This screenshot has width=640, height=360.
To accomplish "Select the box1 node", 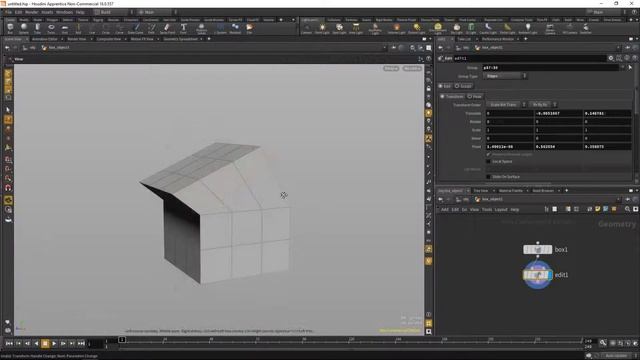I will (x=538, y=249).
